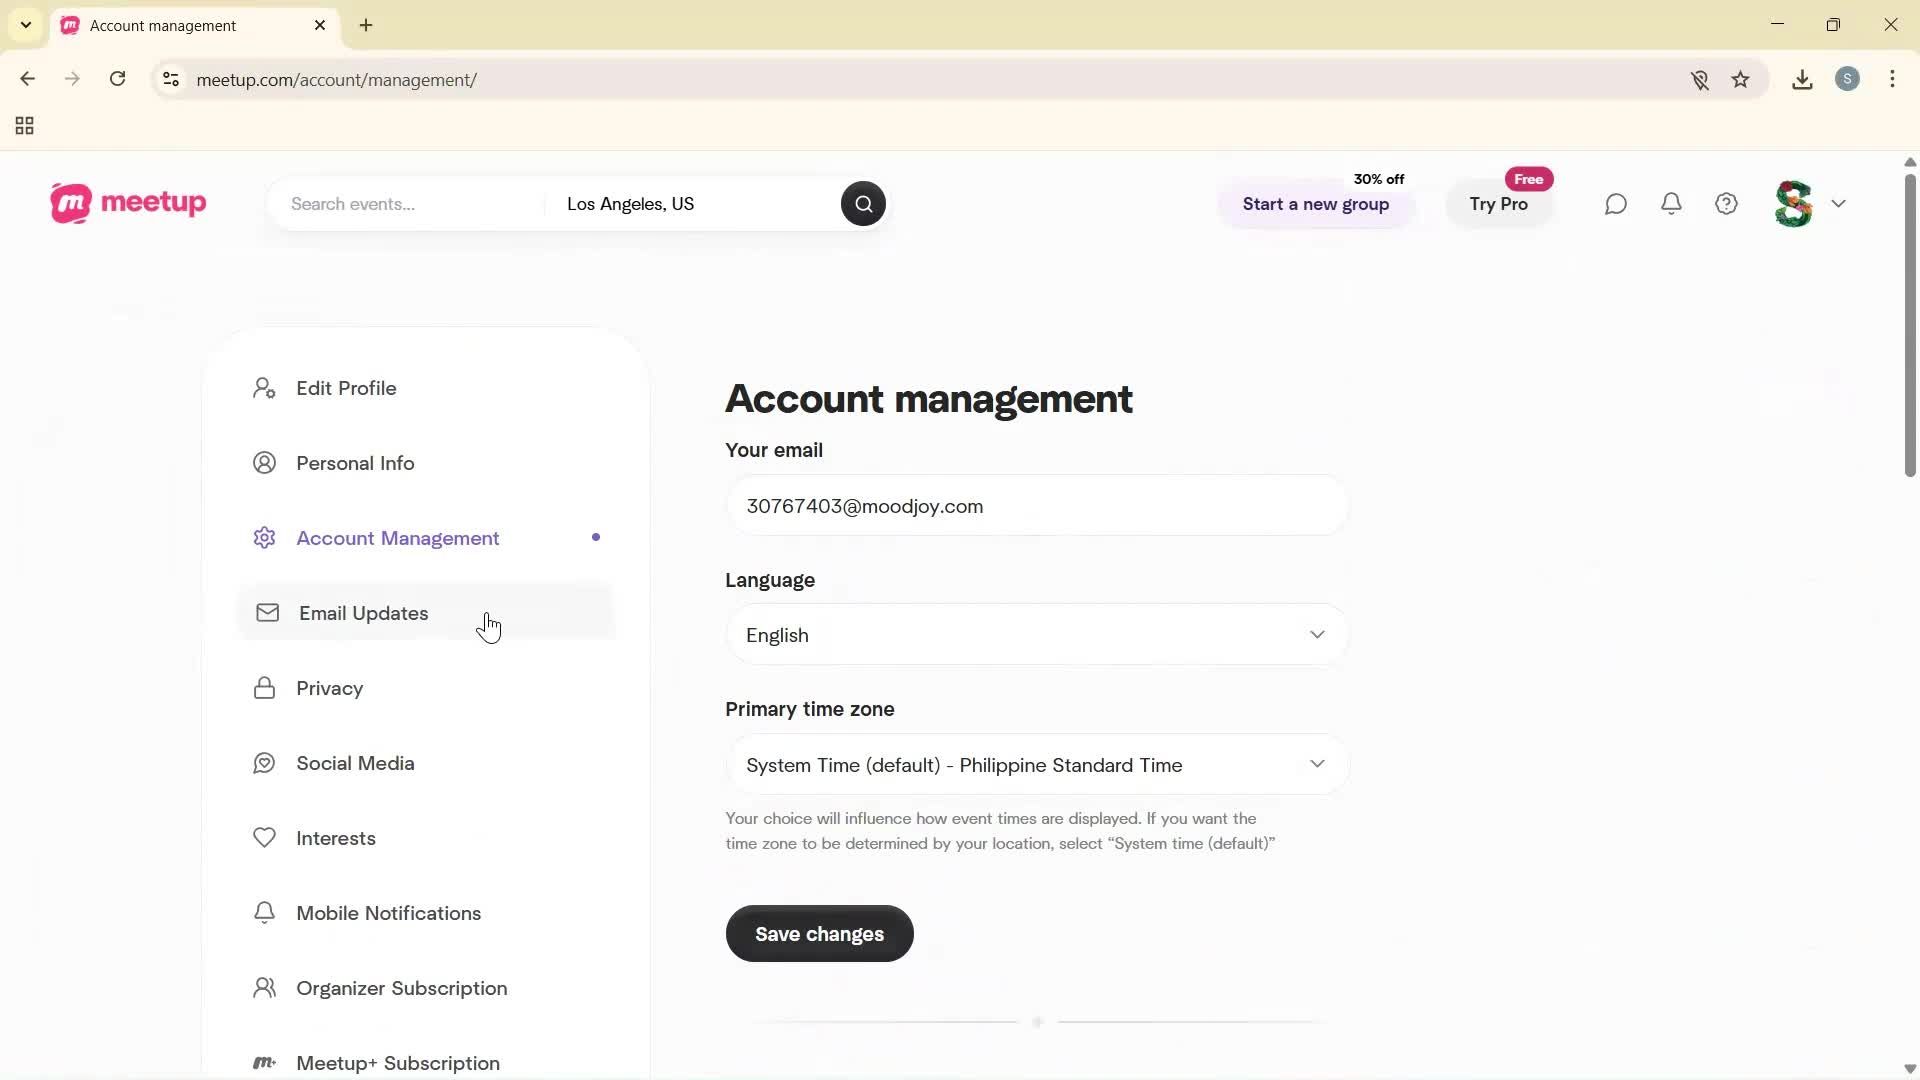This screenshot has height=1080, width=1920.
Task: Click Start a new group
Action: pyautogui.click(x=1315, y=204)
